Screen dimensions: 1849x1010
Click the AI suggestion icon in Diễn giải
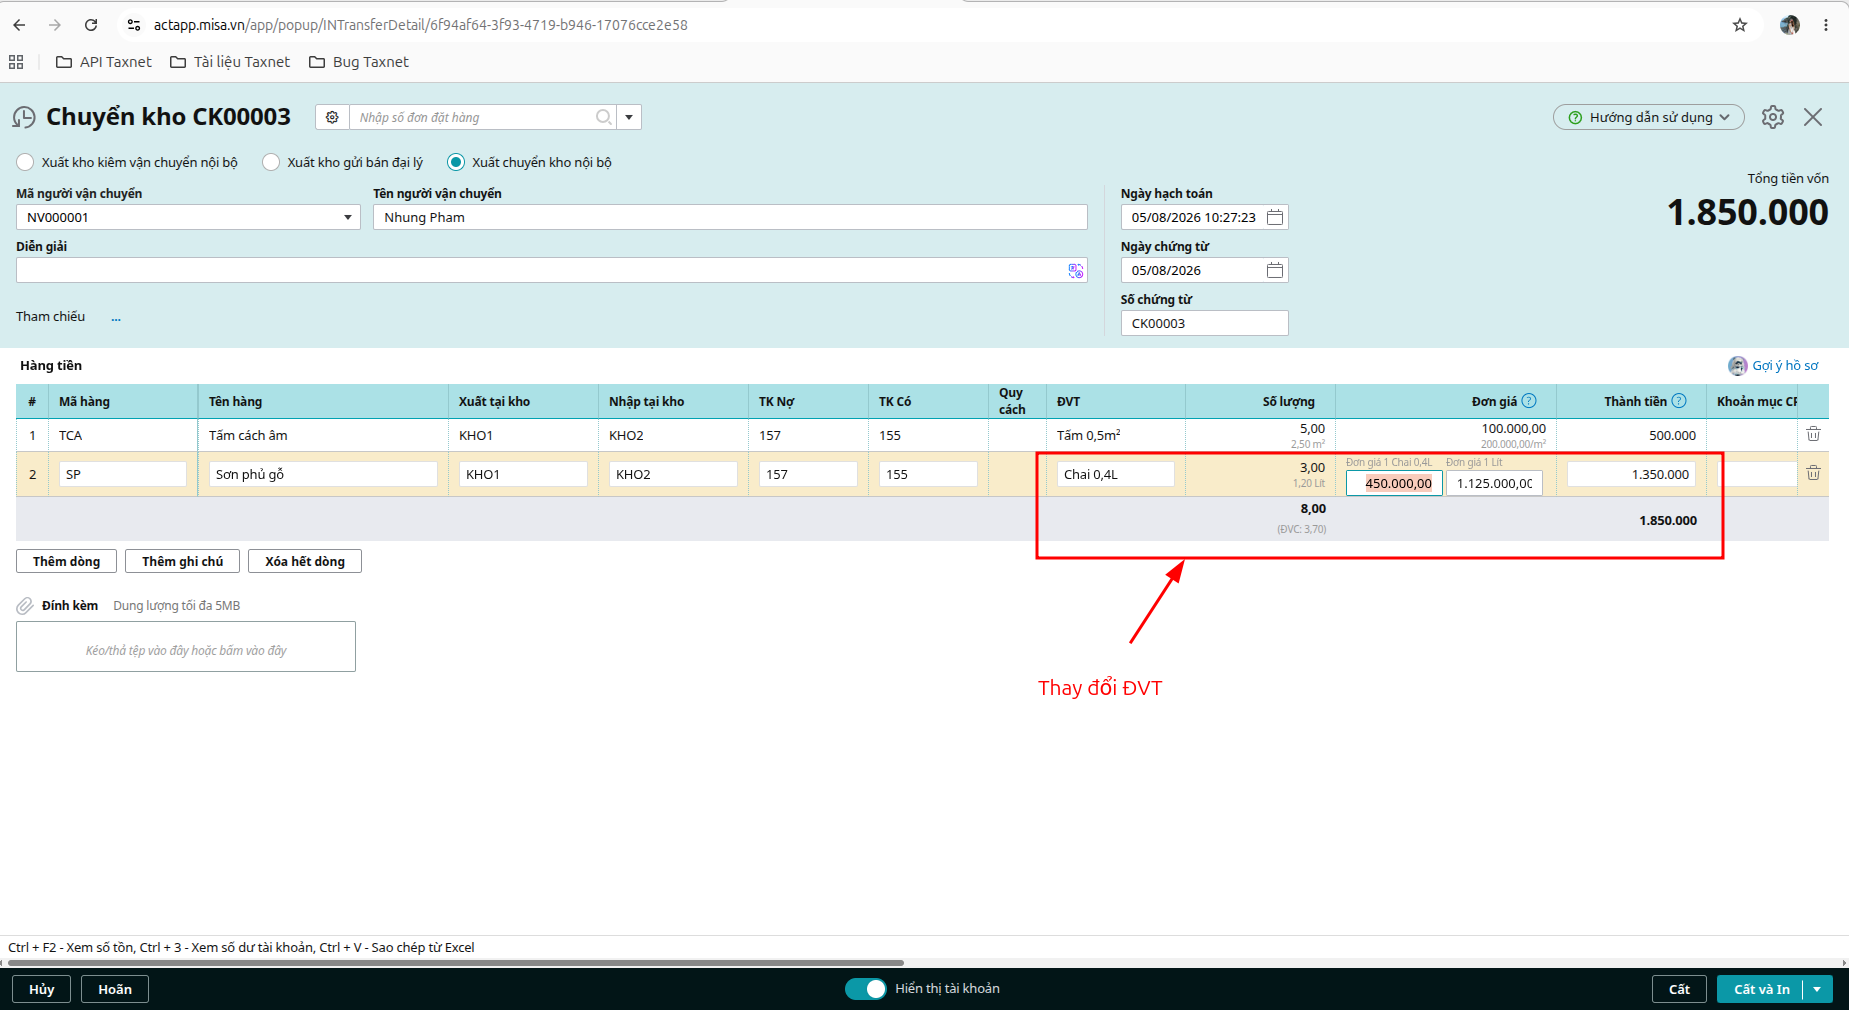[x=1076, y=270]
